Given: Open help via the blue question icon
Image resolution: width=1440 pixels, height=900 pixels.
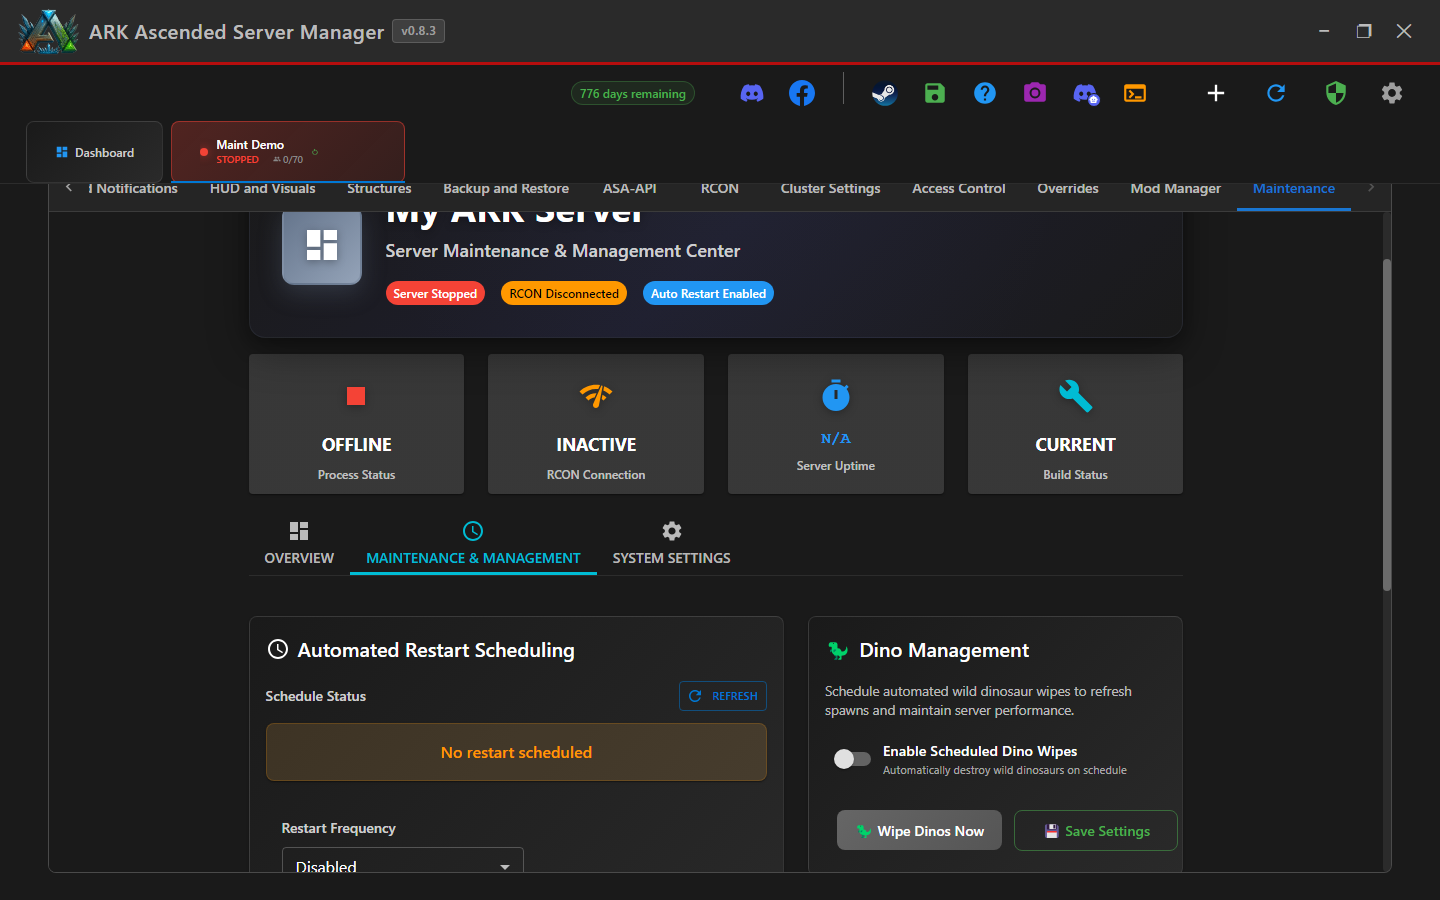Looking at the screenshot, I should [985, 93].
